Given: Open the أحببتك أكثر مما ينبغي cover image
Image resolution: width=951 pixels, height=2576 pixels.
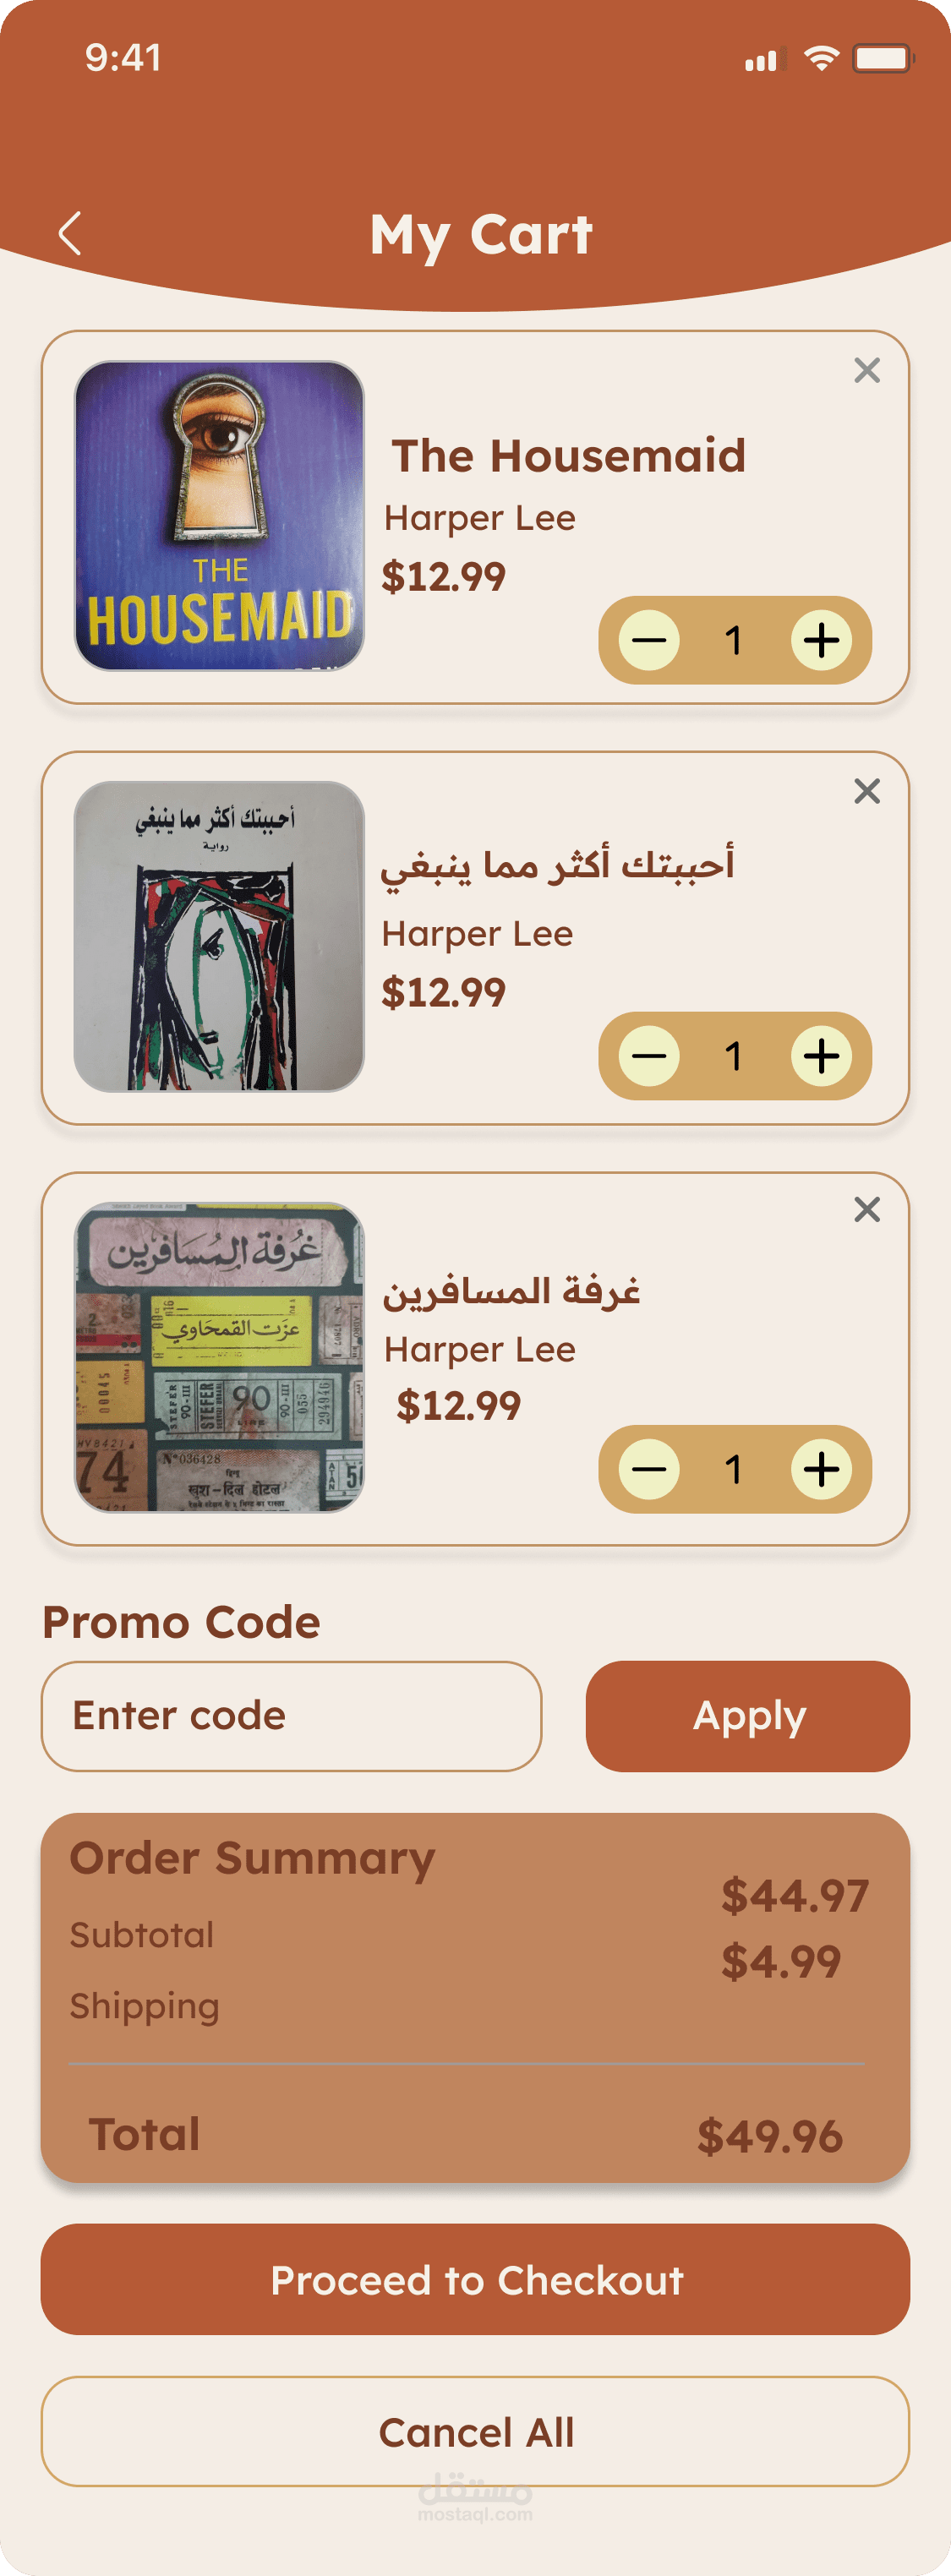Looking at the screenshot, I should click(x=219, y=936).
